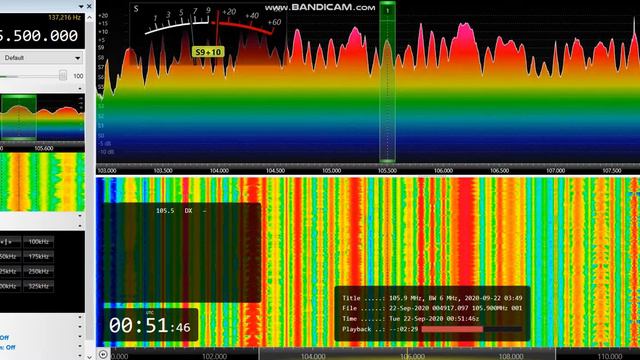Click 102.000 on the bottom span scale
The width and height of the screenshot is (640, 360).
point(214,356)
